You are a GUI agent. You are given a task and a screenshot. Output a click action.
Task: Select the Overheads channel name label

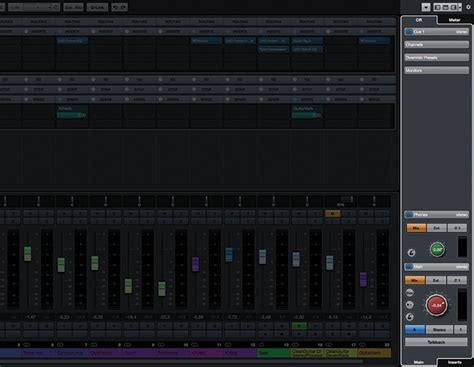click(x=106, y=353)
